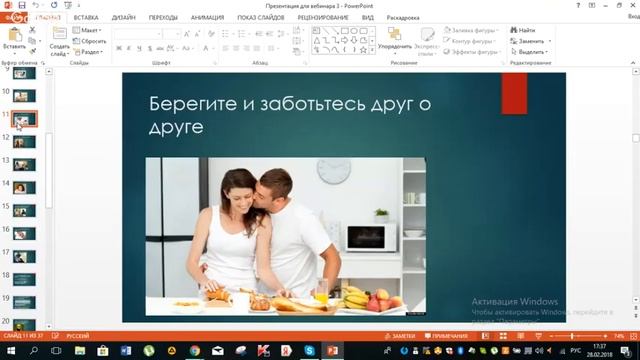Click Shape Effects (Эффекты фигуры) button
The width and height of the screenshot is (640, 360).
click(471, 52)
